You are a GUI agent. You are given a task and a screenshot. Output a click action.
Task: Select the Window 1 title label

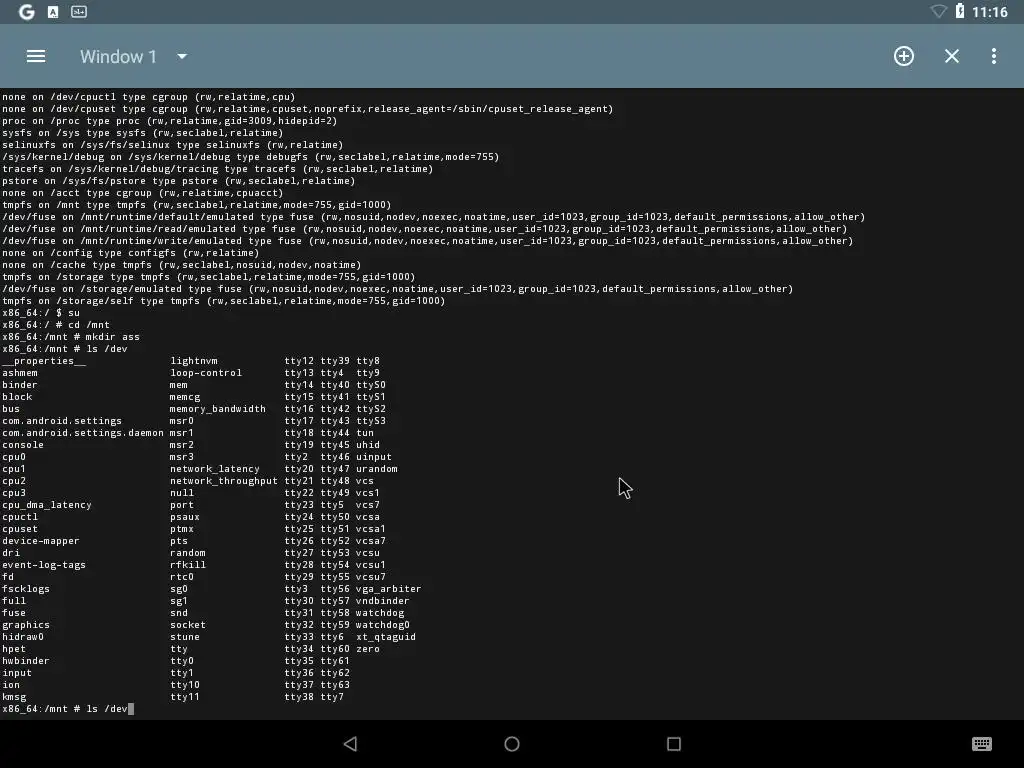(x=118, y=57)
